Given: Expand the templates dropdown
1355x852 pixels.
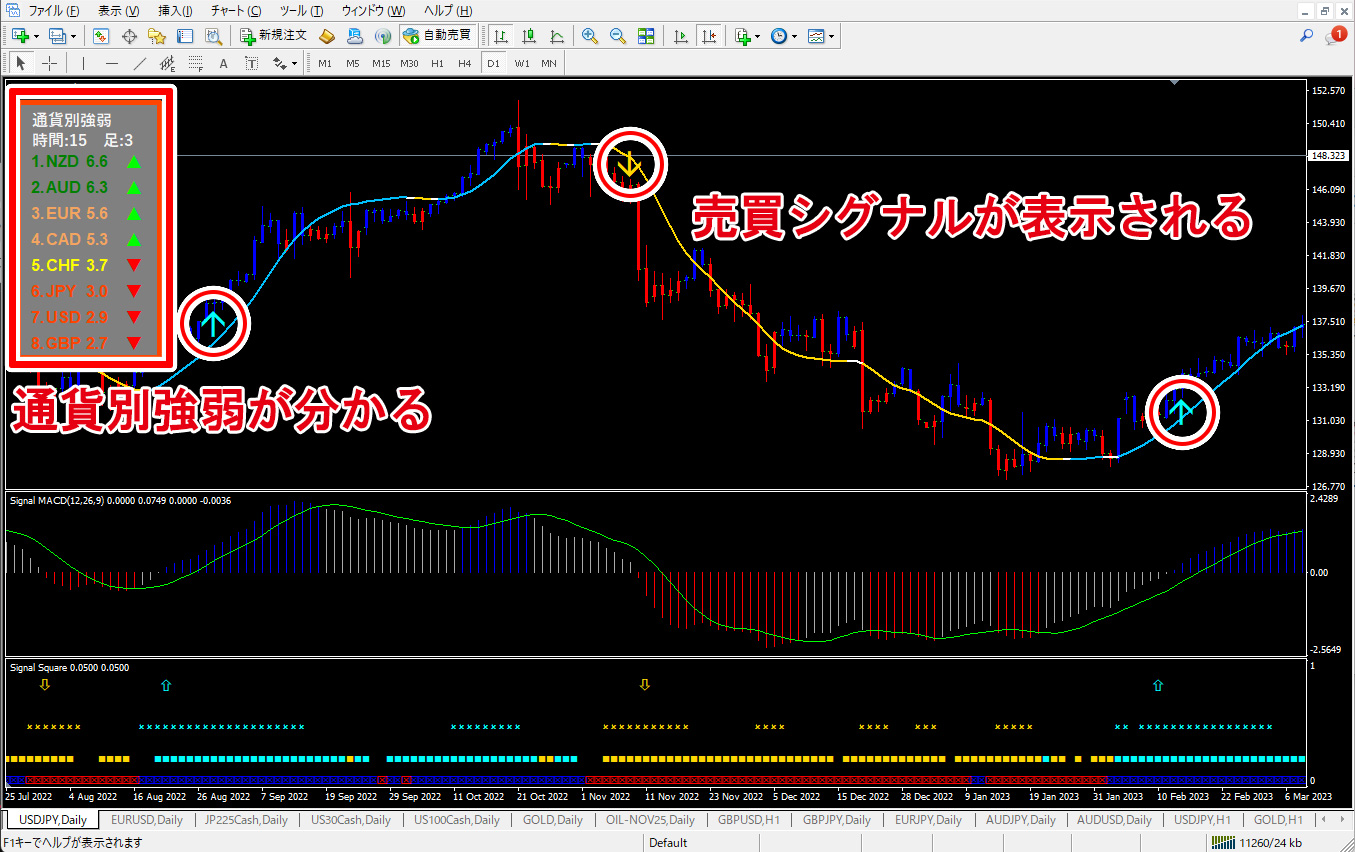Looking at the screenshot, I should coord(831,36).
